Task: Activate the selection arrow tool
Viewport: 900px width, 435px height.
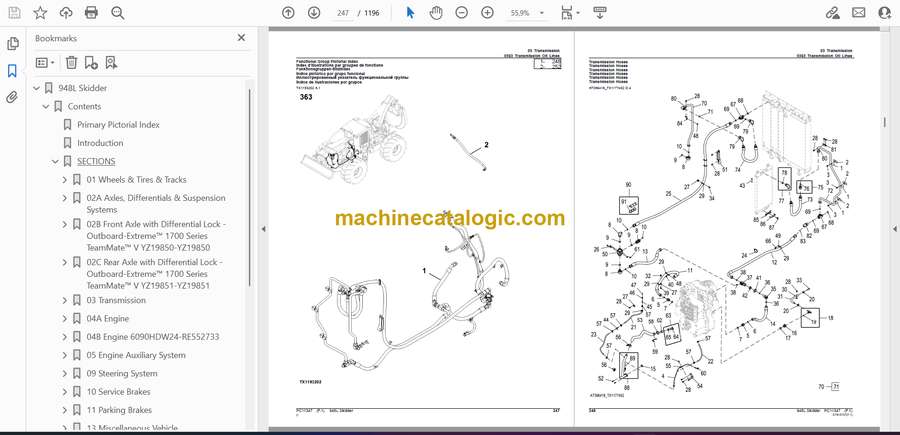Action: pyautogui.click(x=410, y=13)
